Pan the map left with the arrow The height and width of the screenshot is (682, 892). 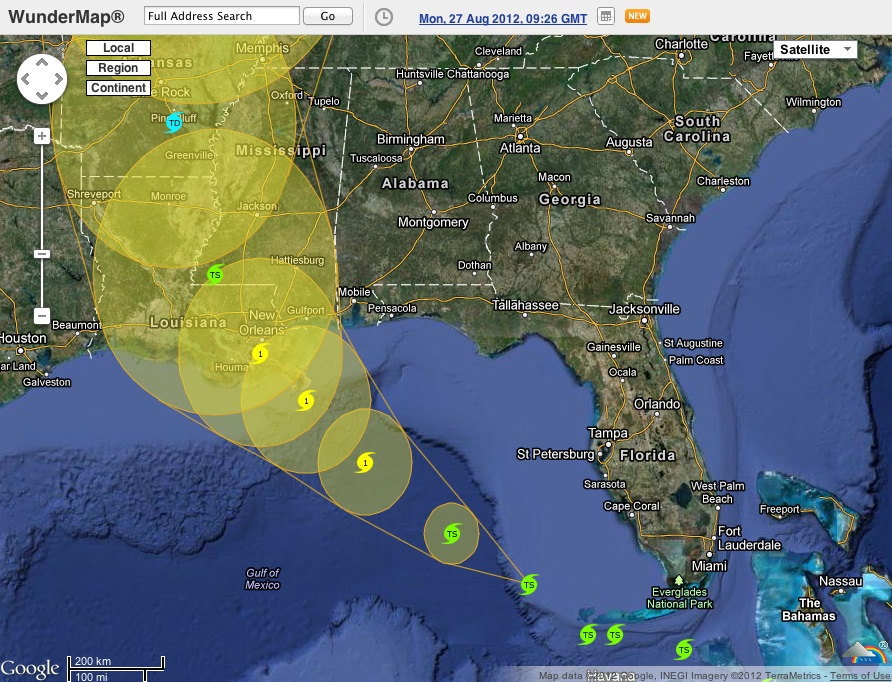(26, 78)
